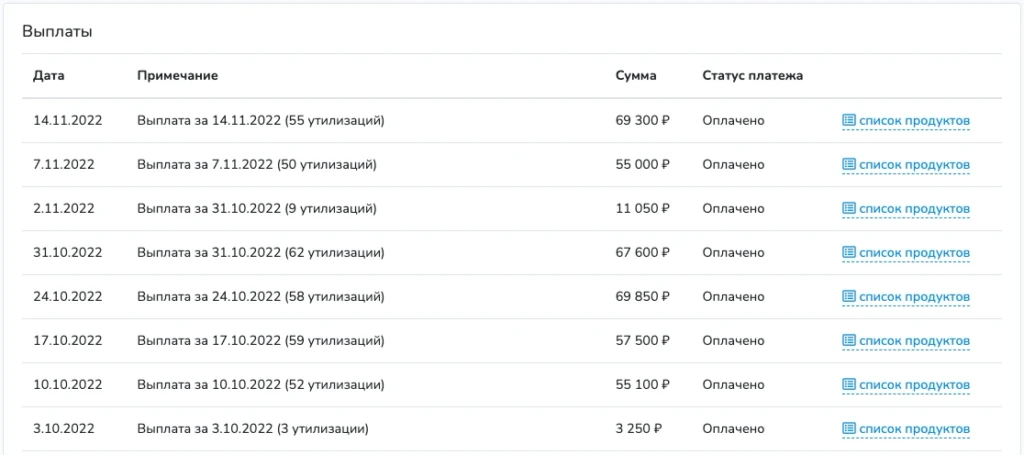Image resolution: width=1024 pixels, height=455 pixels.
Task: Click list icon in 14.11.2022 payout row
Action: coord(848,120)
